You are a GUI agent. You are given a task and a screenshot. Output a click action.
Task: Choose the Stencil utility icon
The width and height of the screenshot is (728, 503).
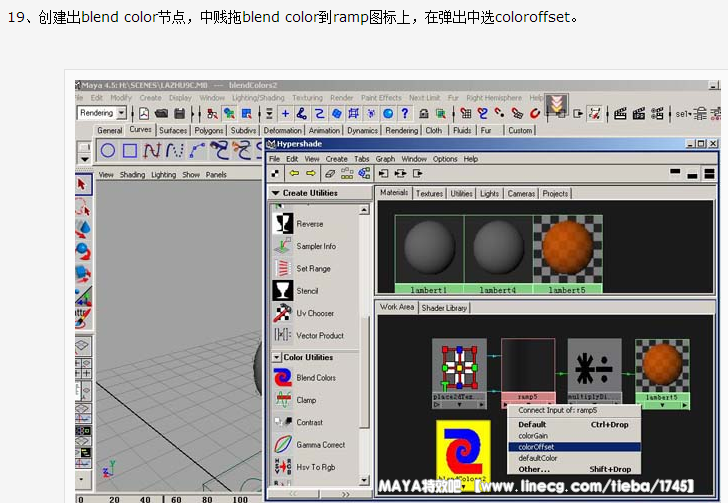(282, 291)
